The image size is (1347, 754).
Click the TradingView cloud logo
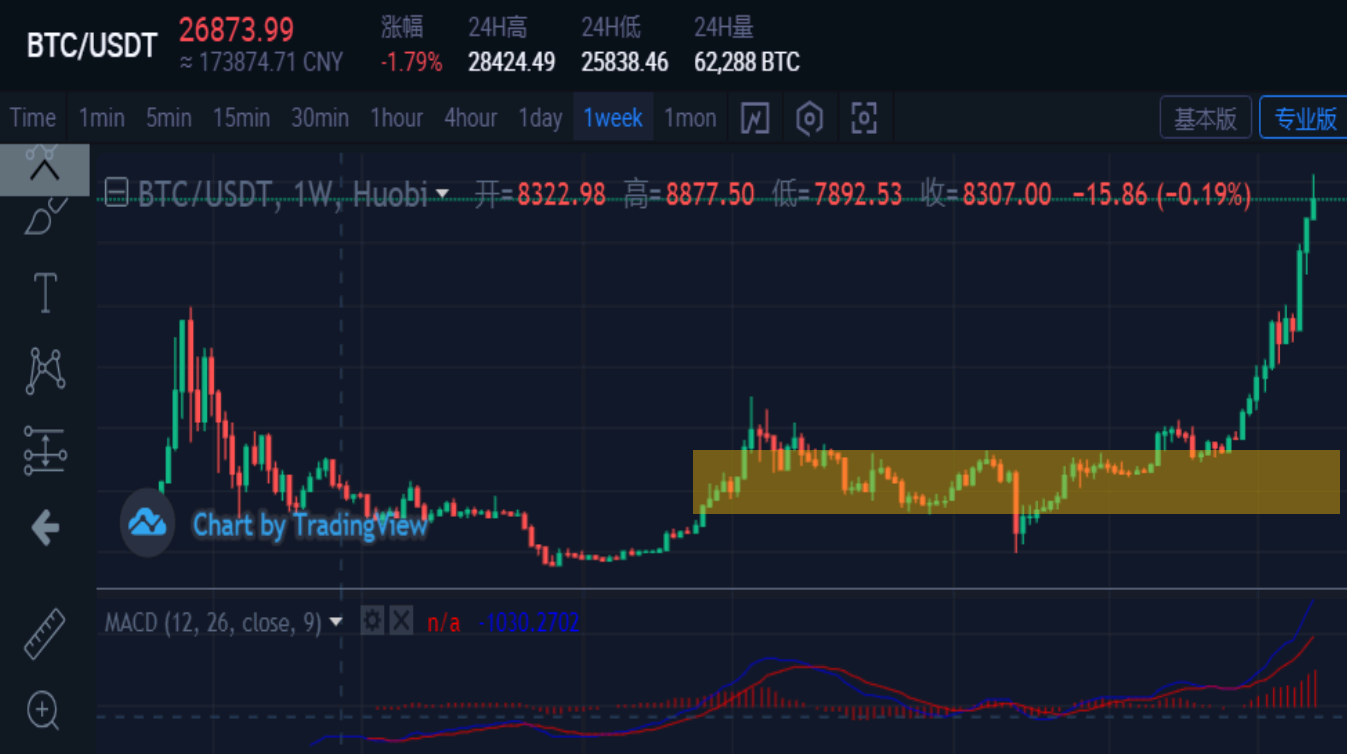coord(148,522)
